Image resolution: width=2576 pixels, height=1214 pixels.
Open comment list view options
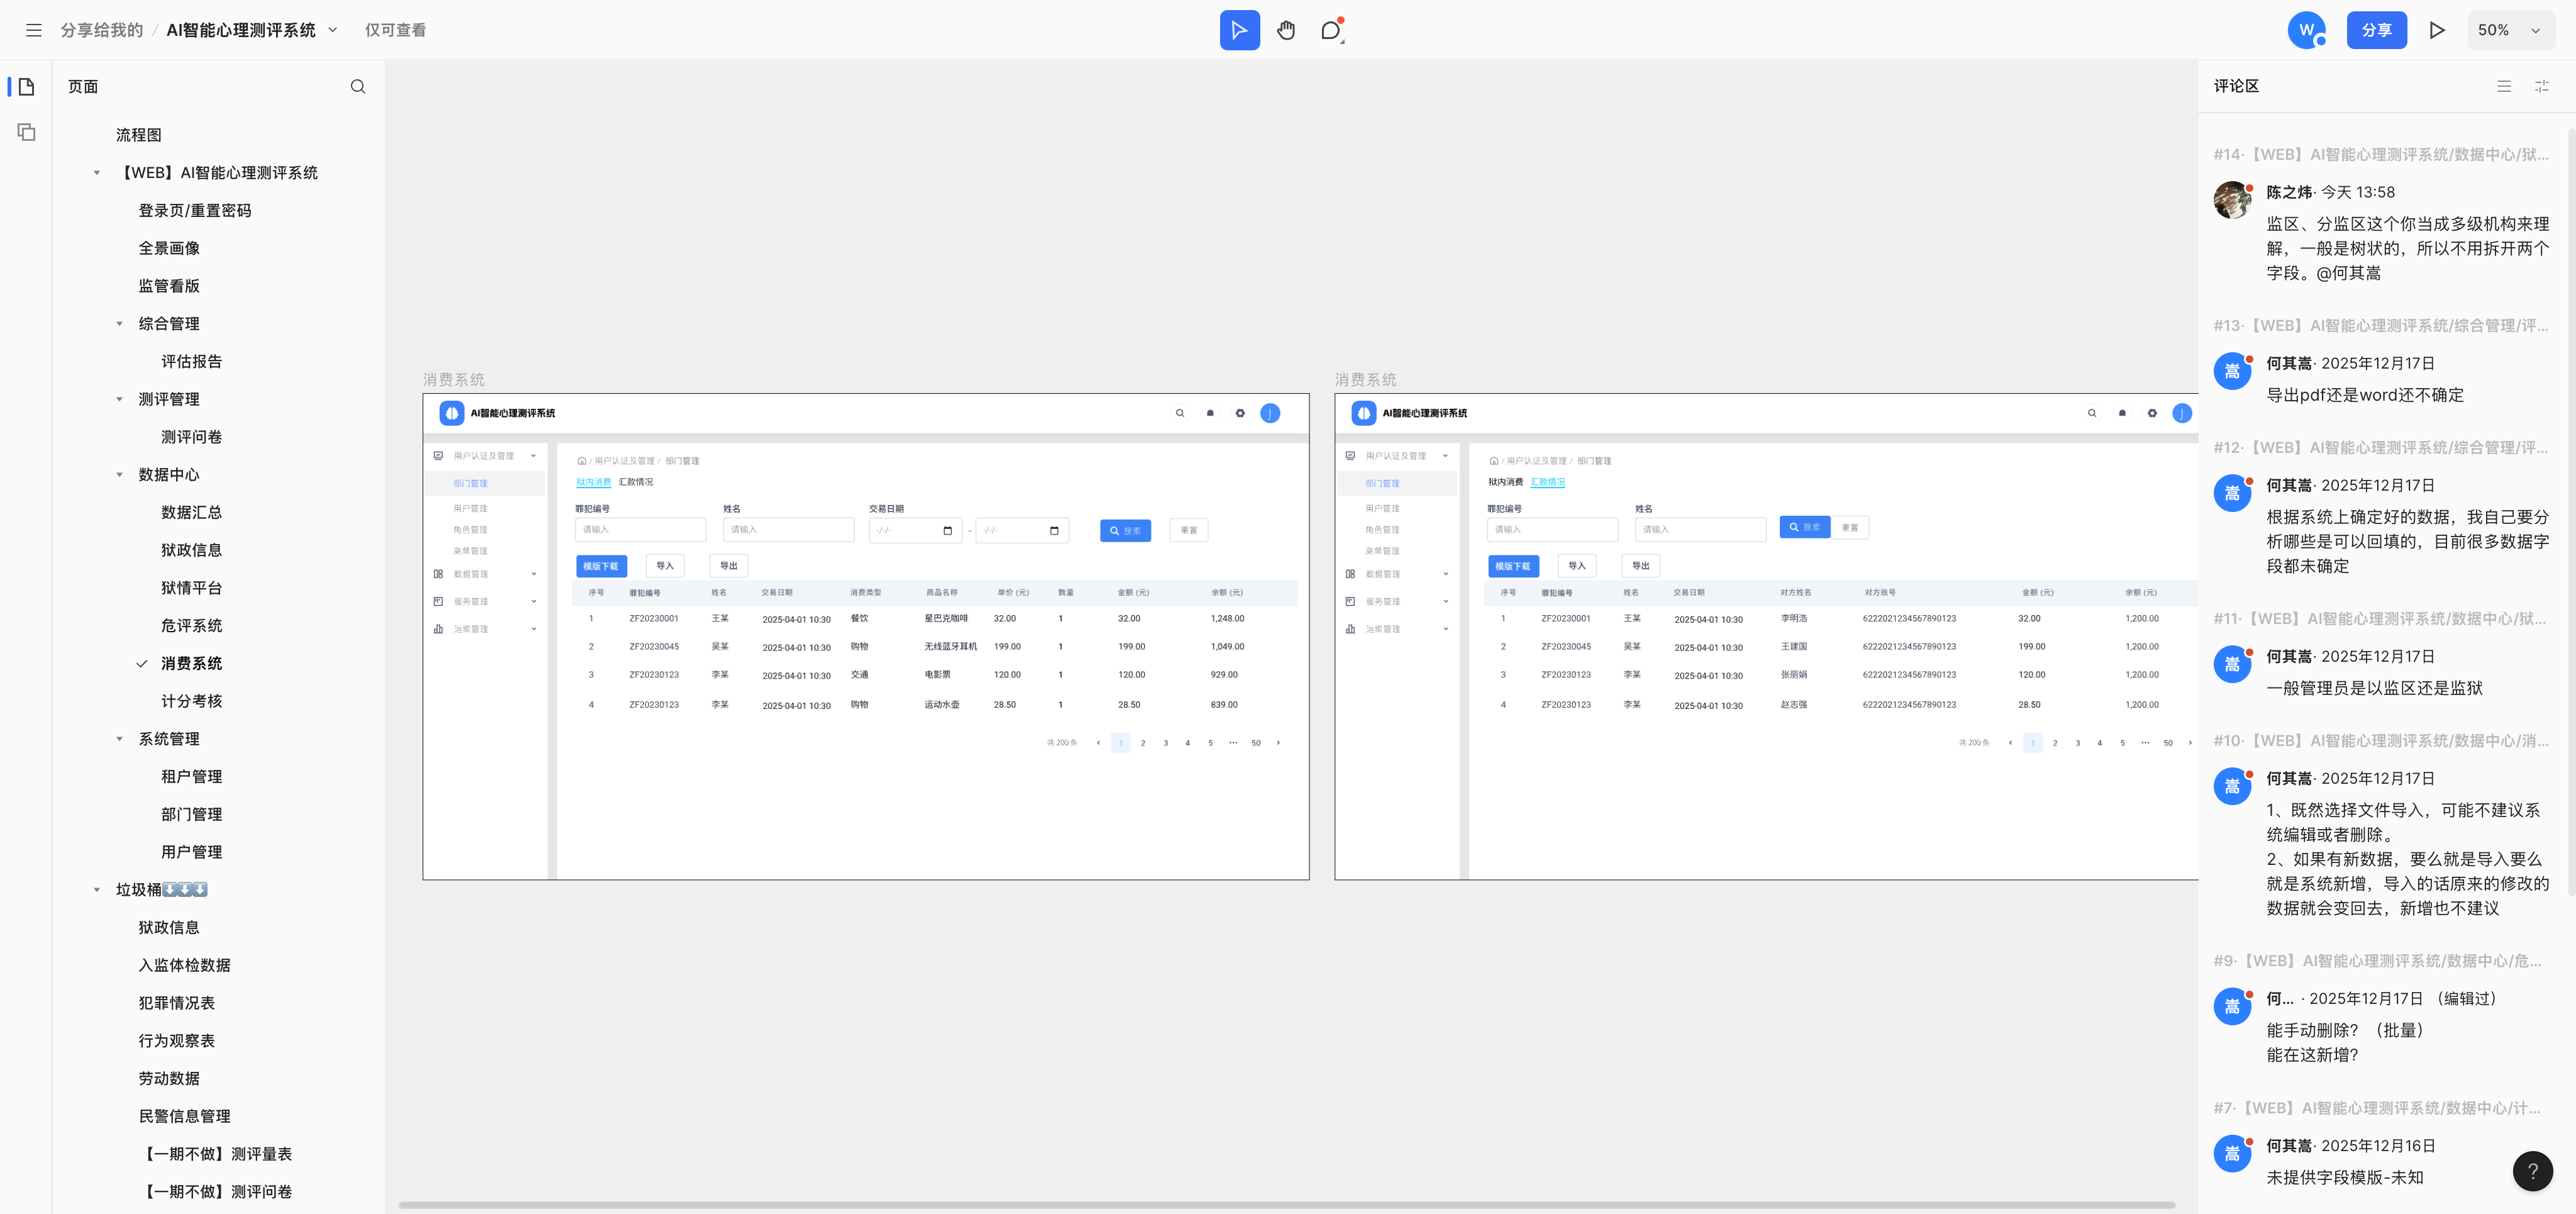2504,87
